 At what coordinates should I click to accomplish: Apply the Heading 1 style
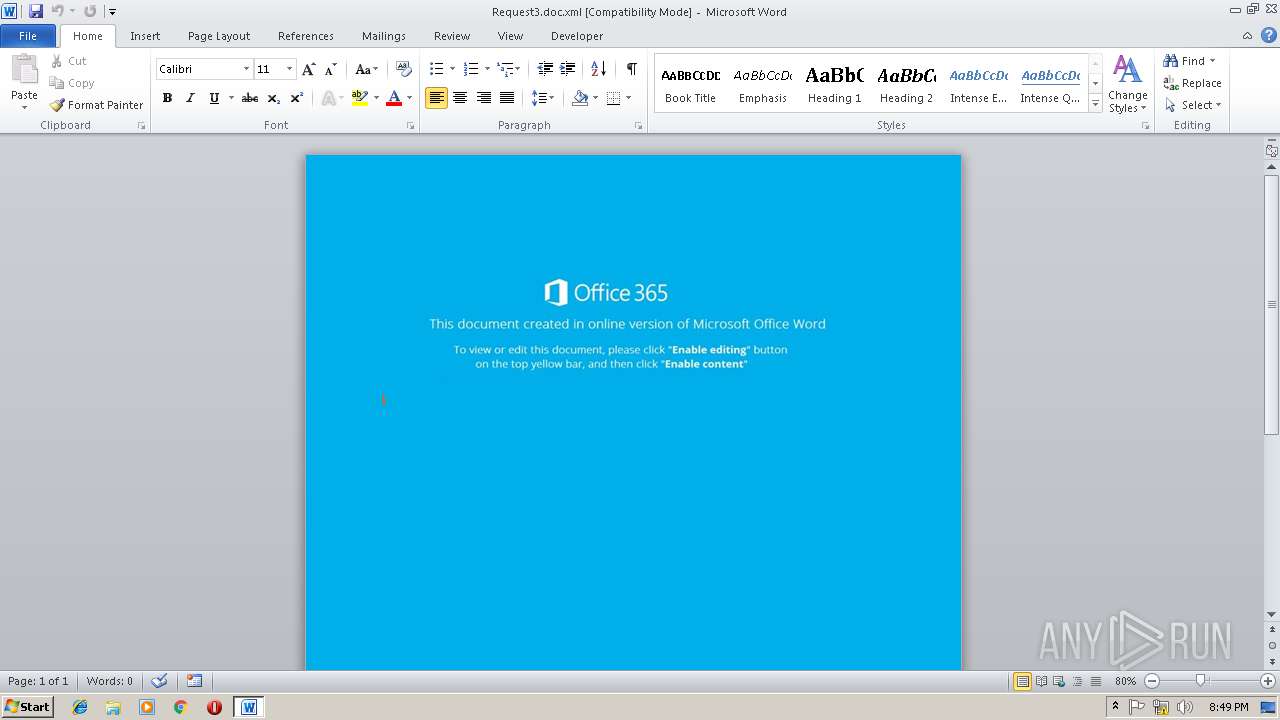coord(835,83)
